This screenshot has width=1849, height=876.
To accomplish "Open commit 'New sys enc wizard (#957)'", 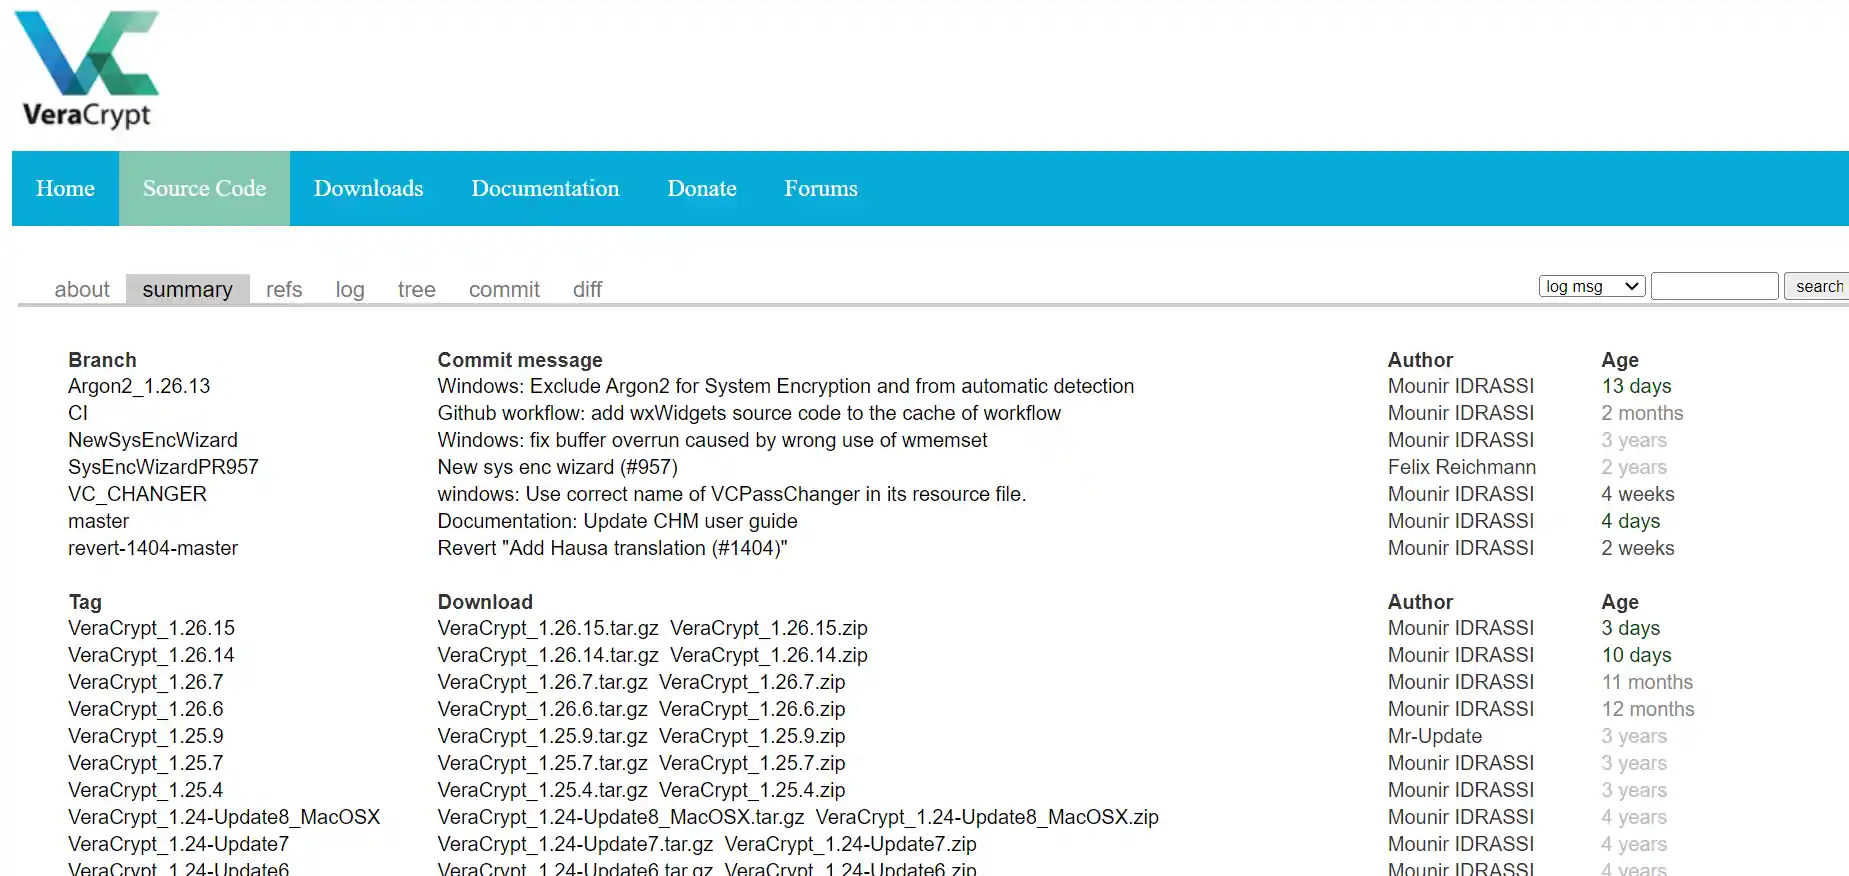I will (557, 467).
